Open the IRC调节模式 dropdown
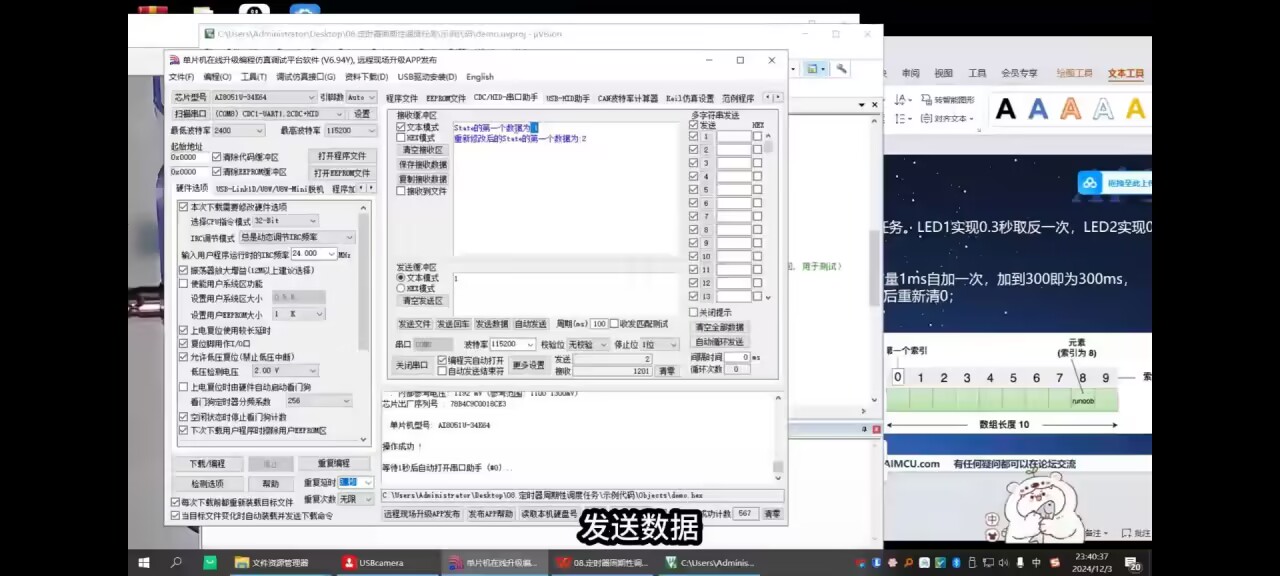The image size is (1280, 576). click(x=296, y=238)
